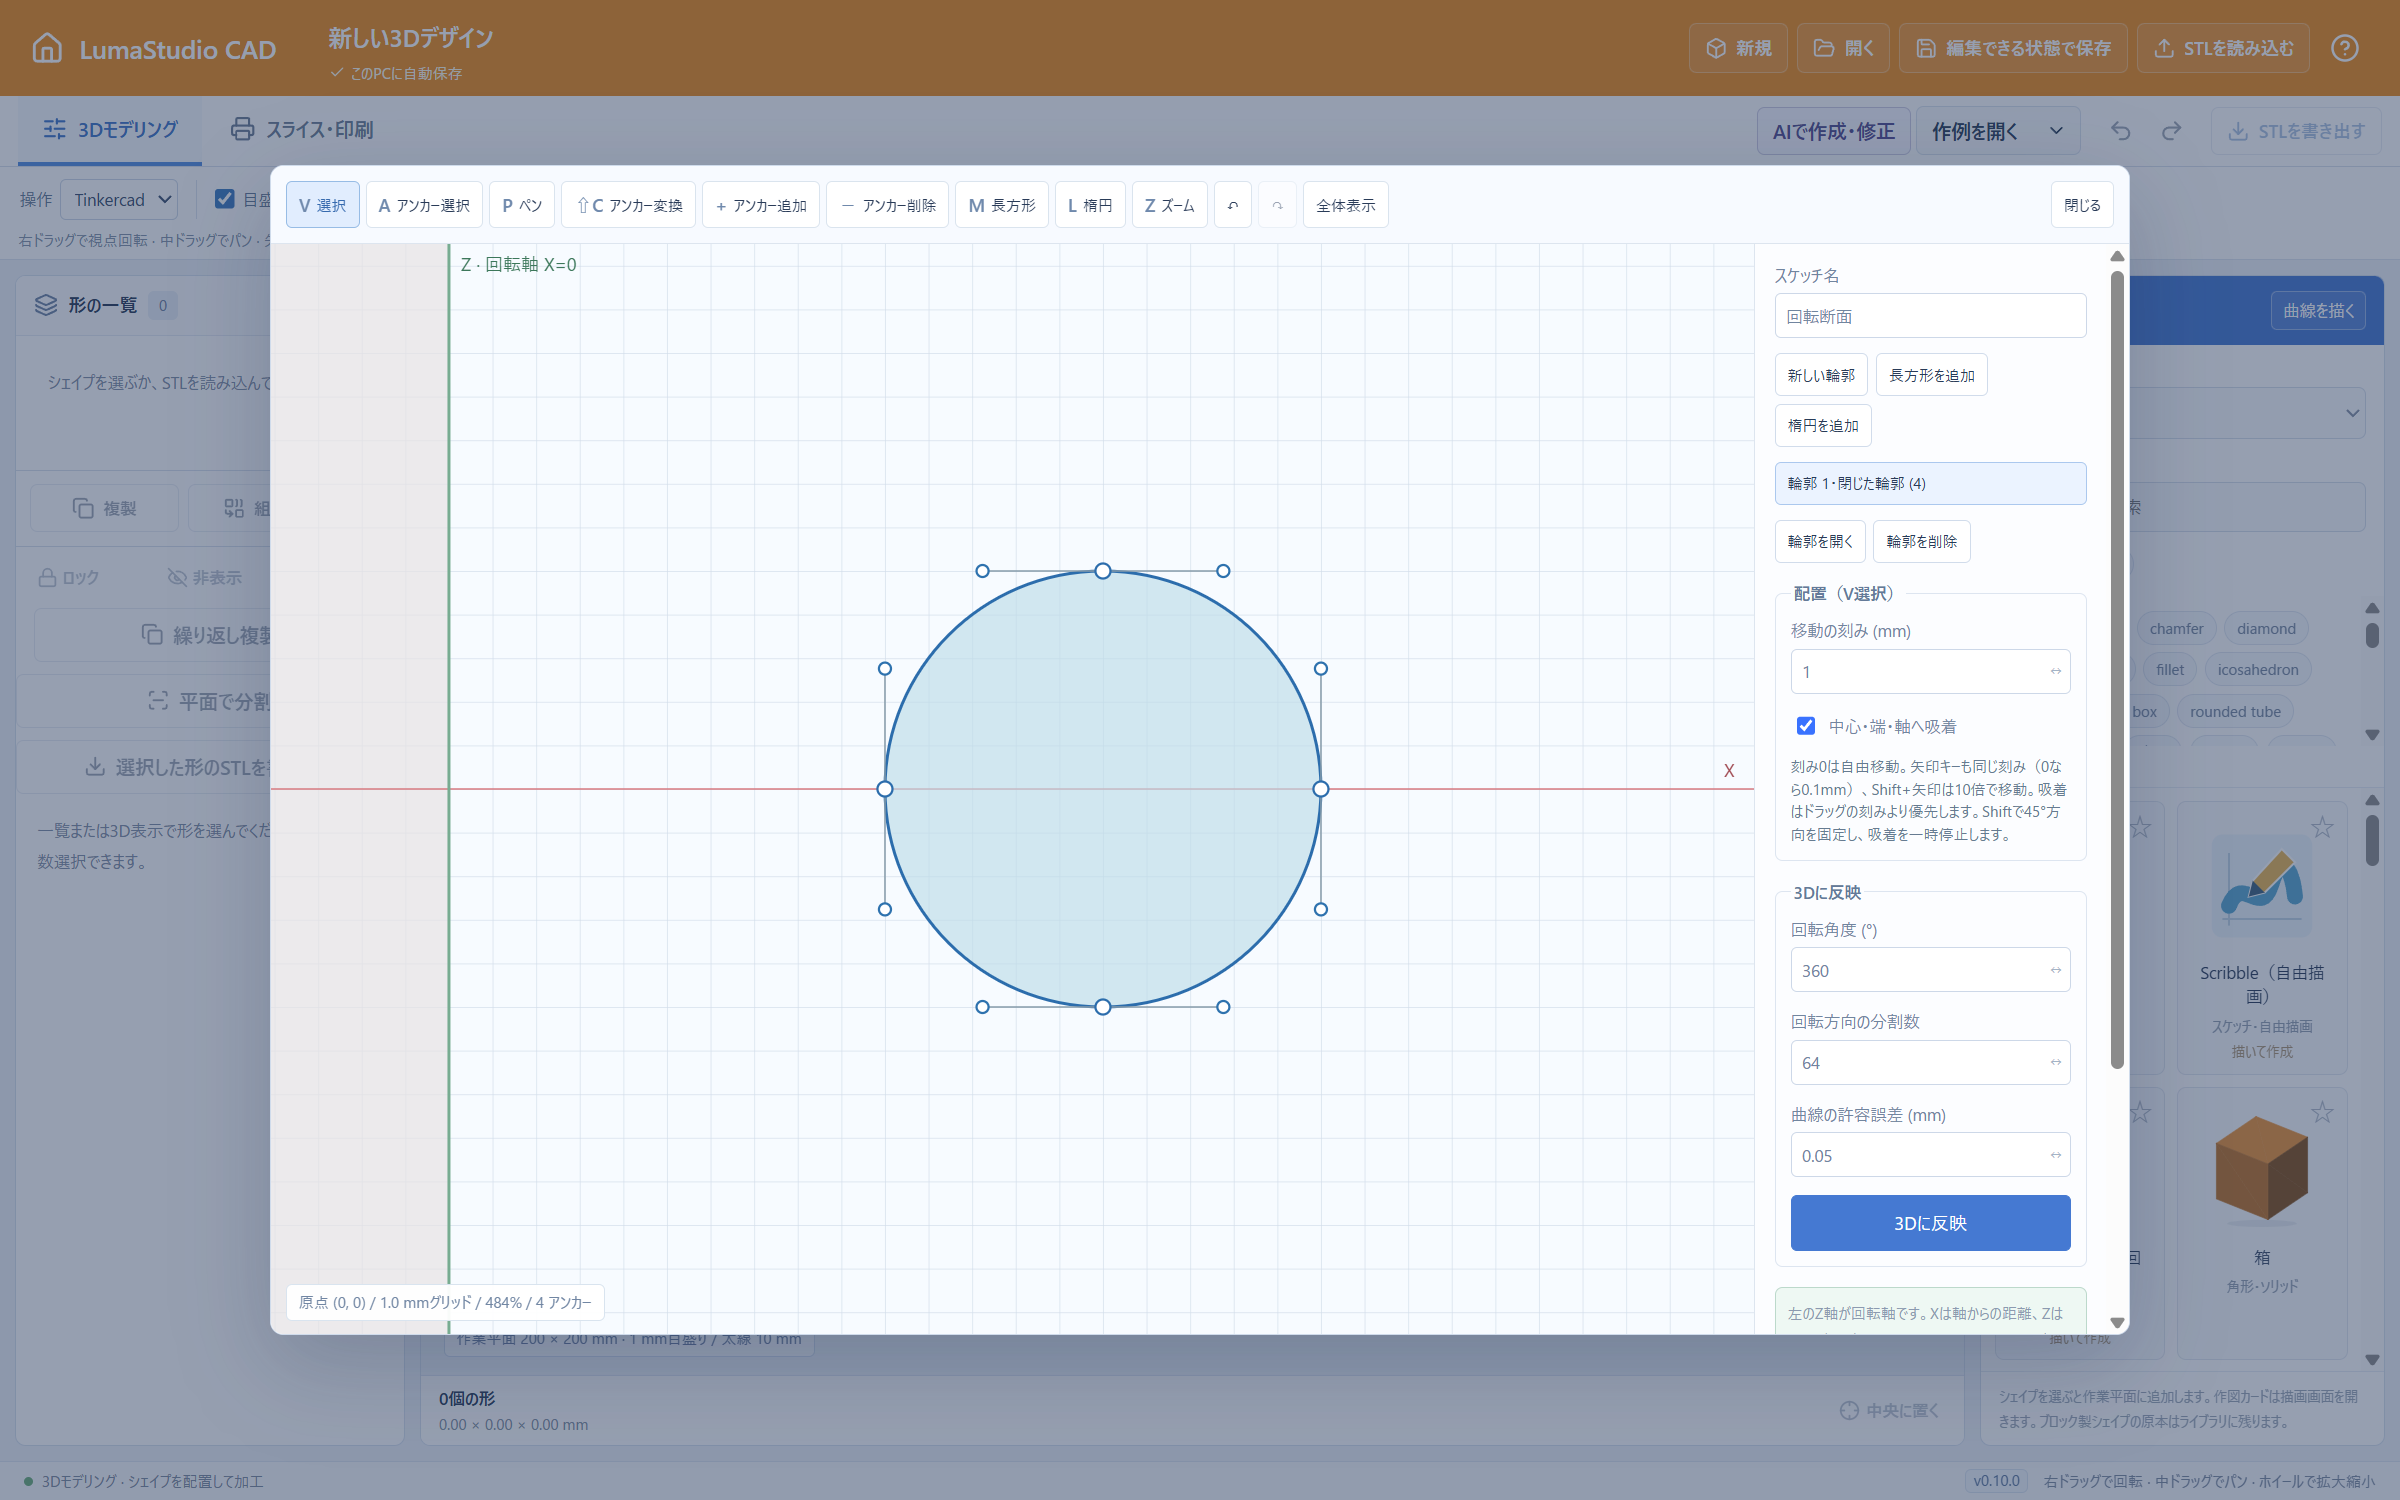Switch to the スライス・印刷 tab
Screen dimensions: 2400x1500
(302, 130)
